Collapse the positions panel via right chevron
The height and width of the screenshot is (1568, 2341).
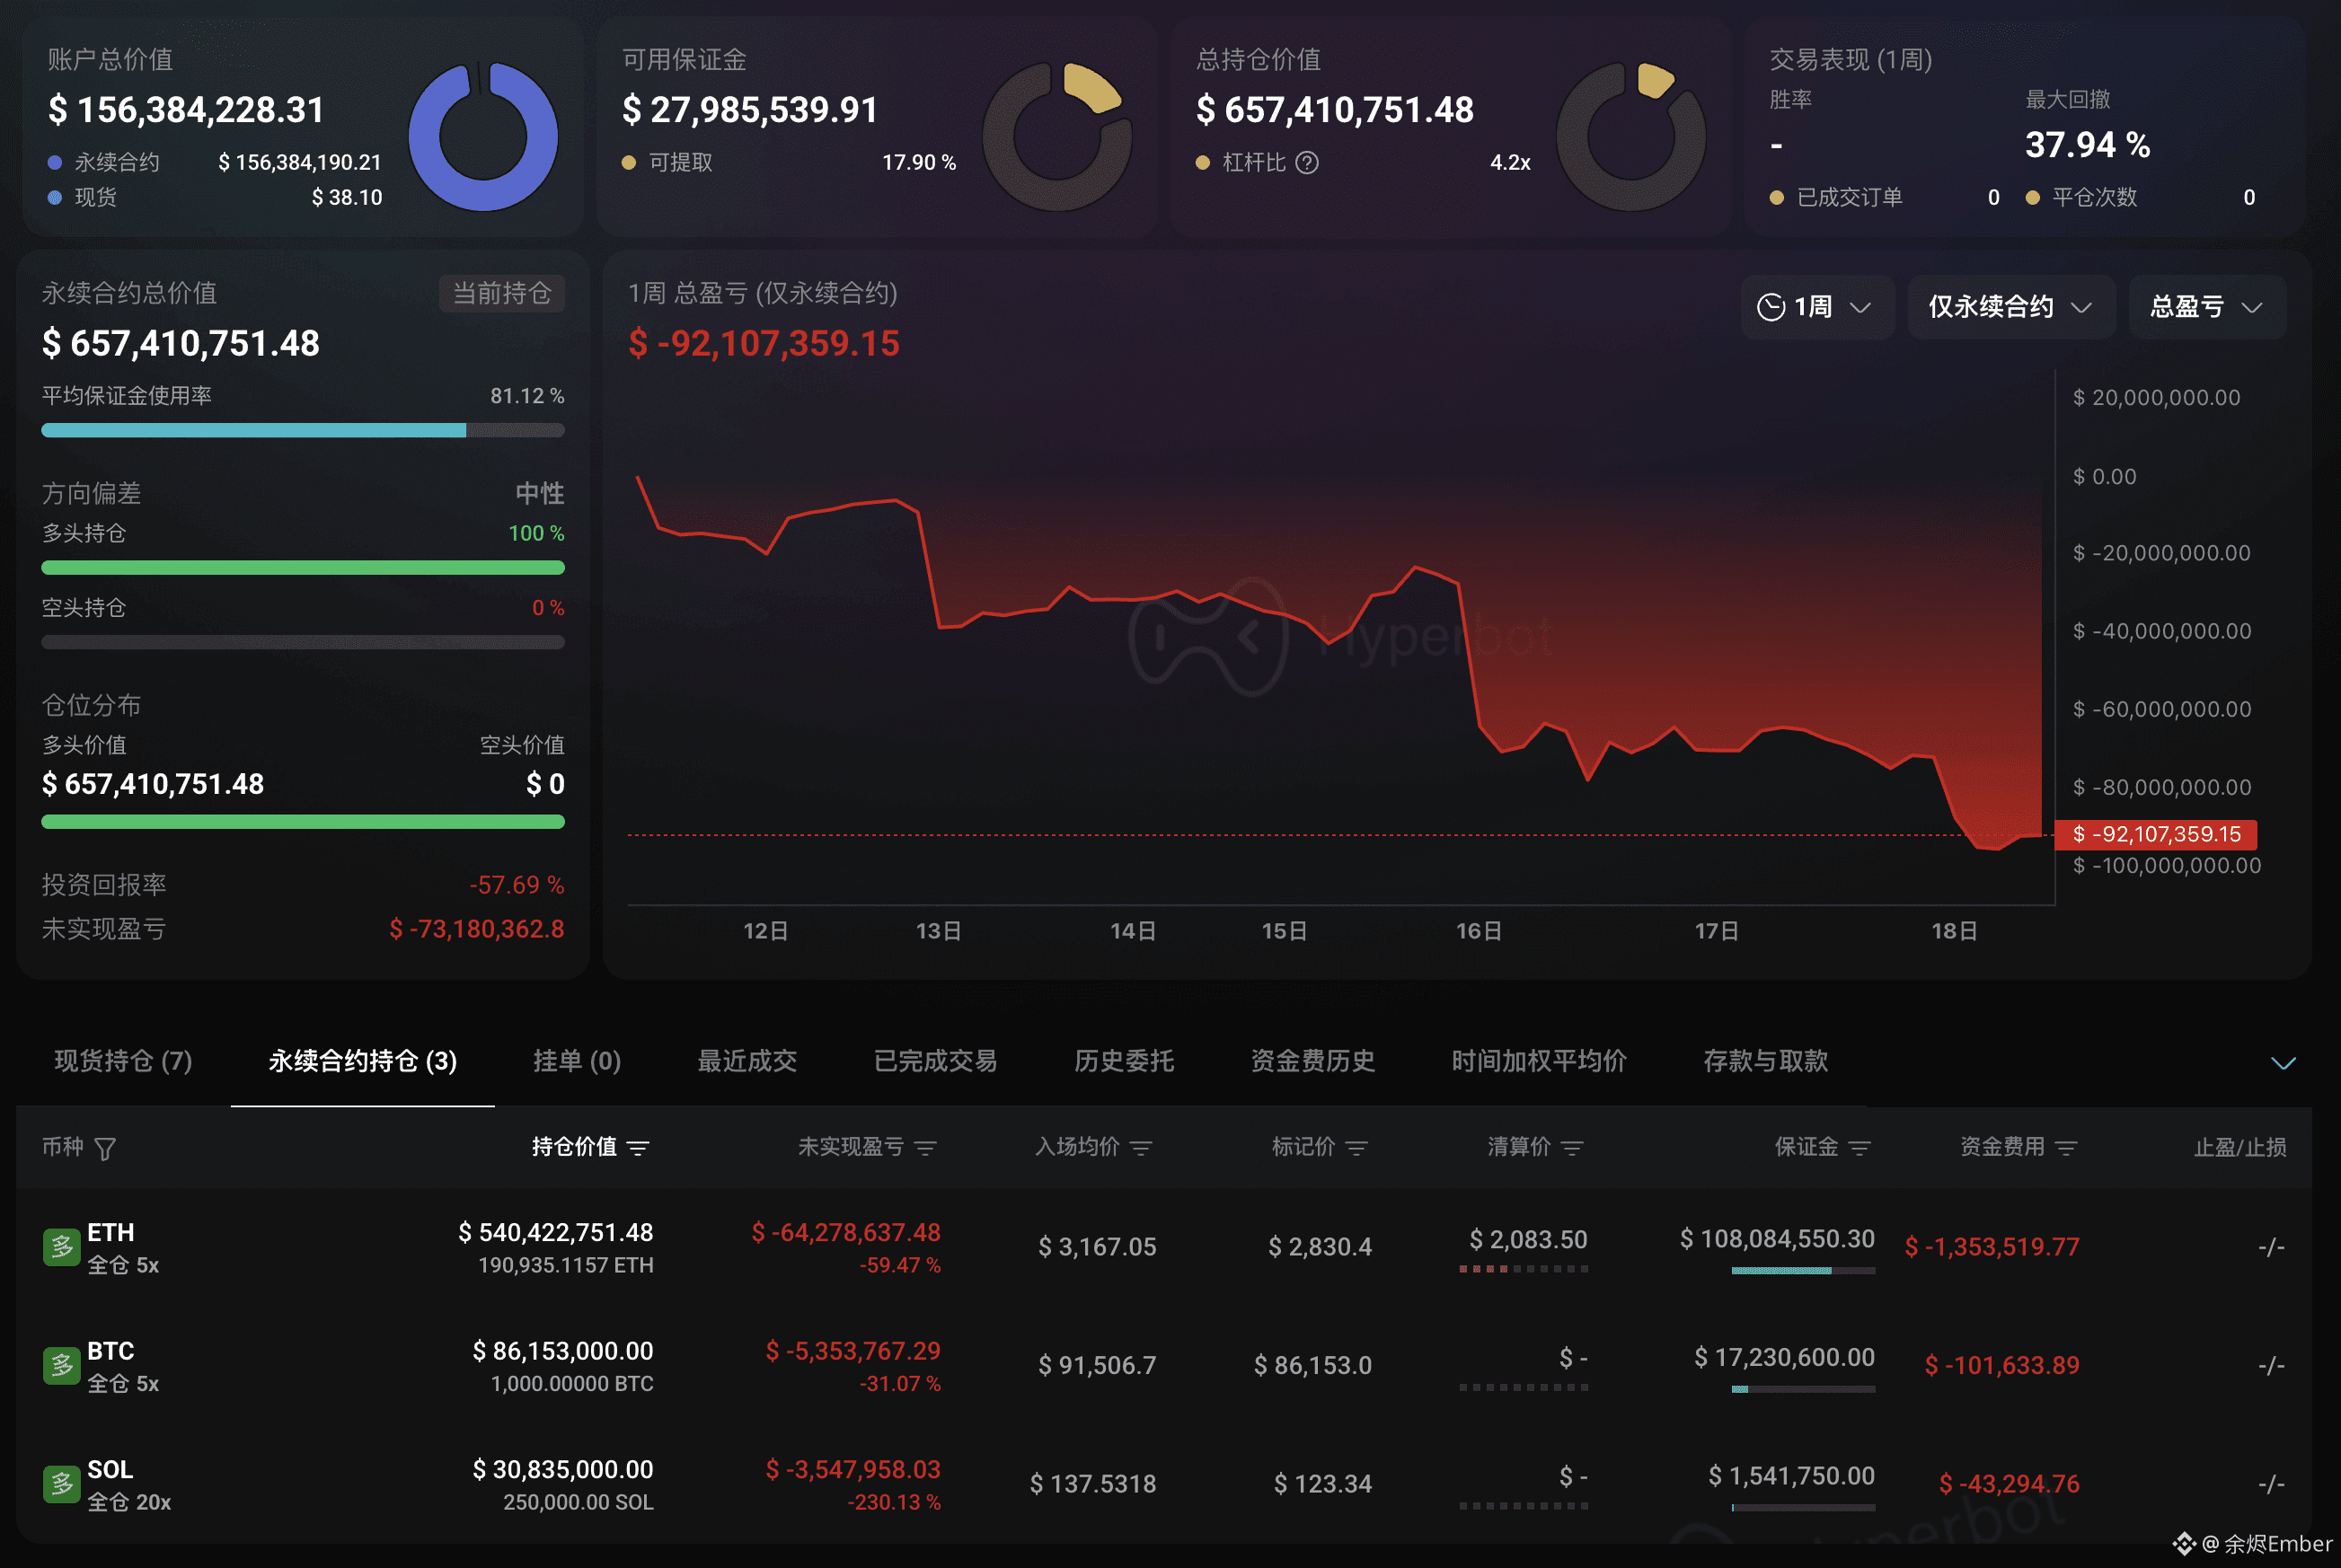pyautogui.click(x=2283, y=1062)
